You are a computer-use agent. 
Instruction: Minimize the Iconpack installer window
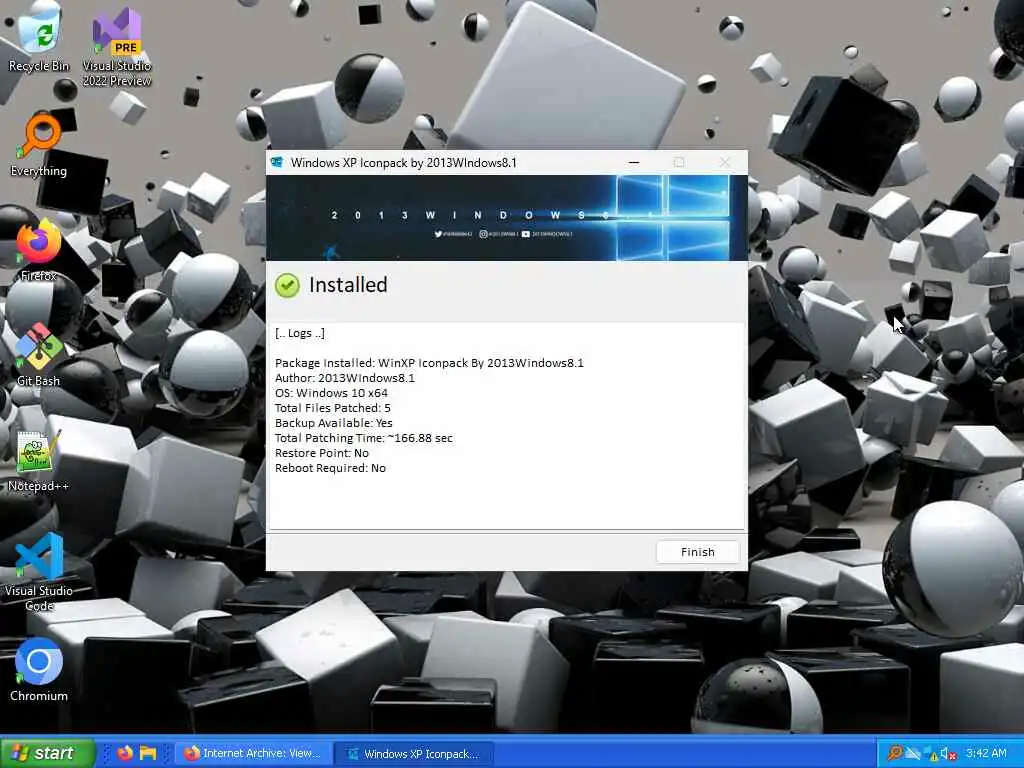[633, 162]
